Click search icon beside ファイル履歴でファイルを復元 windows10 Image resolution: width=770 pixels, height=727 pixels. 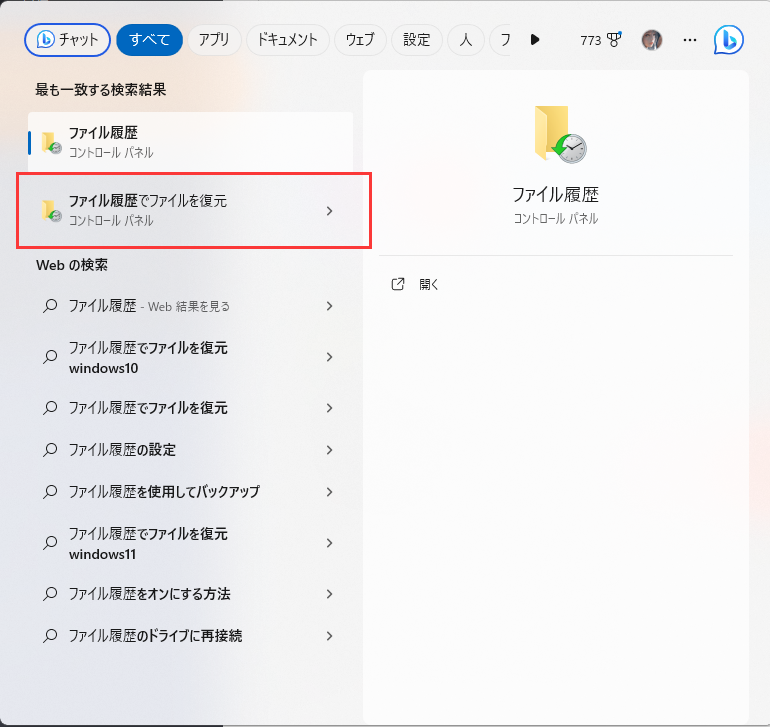click(x=50, y=357)
